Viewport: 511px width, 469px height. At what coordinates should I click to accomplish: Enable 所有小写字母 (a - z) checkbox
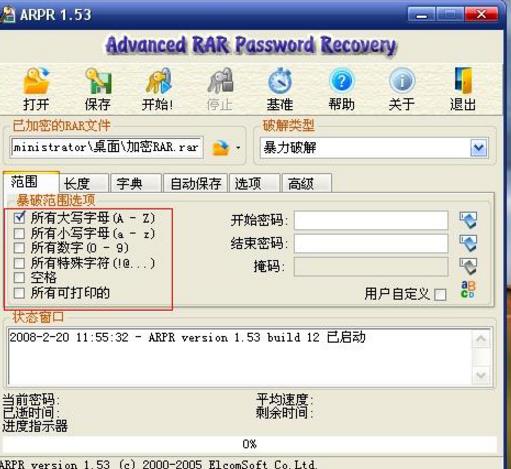[19, 233]
